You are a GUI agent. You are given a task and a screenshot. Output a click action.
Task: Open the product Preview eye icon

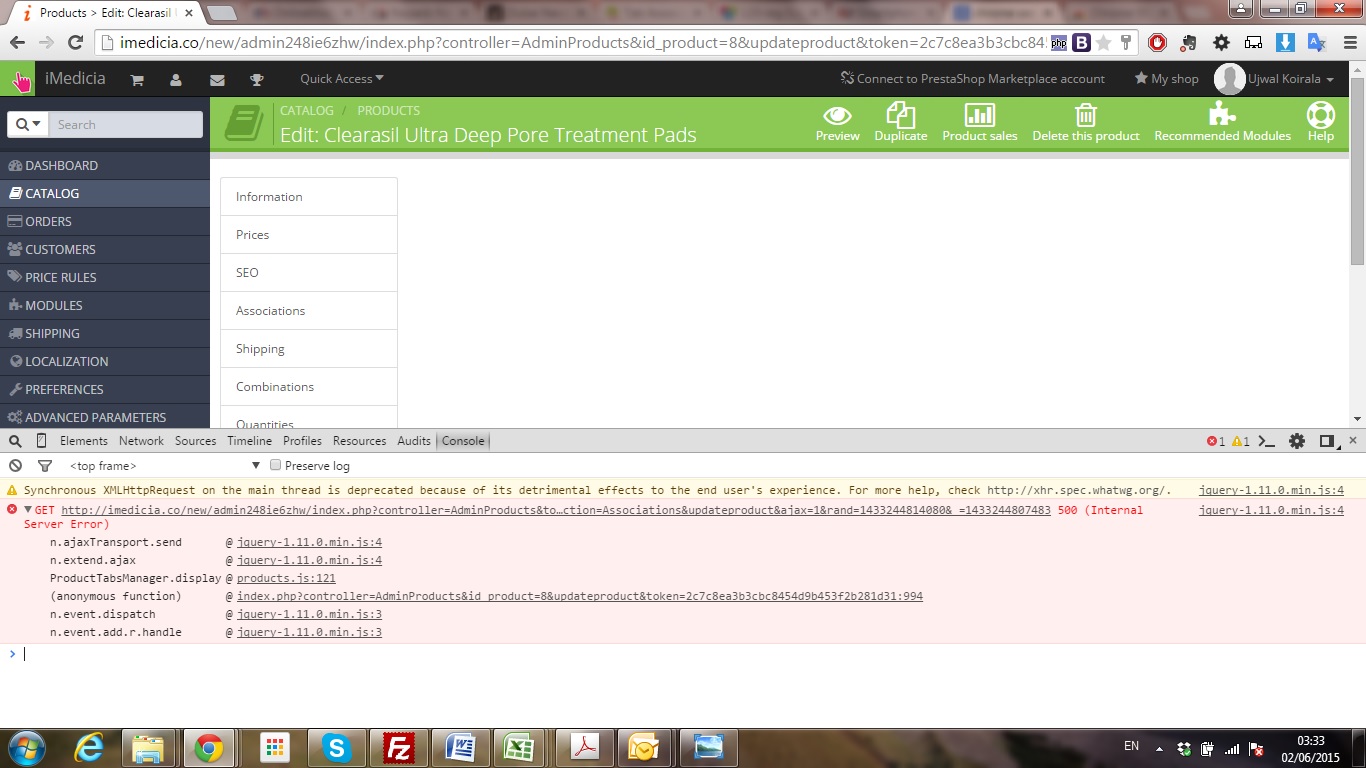point(837,114)
